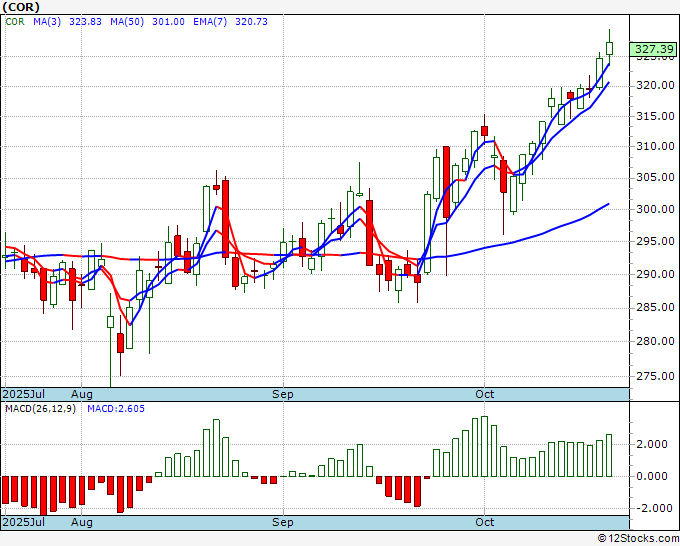
Task: Click the 275.00 price axis label
Action: coord(655,376)
